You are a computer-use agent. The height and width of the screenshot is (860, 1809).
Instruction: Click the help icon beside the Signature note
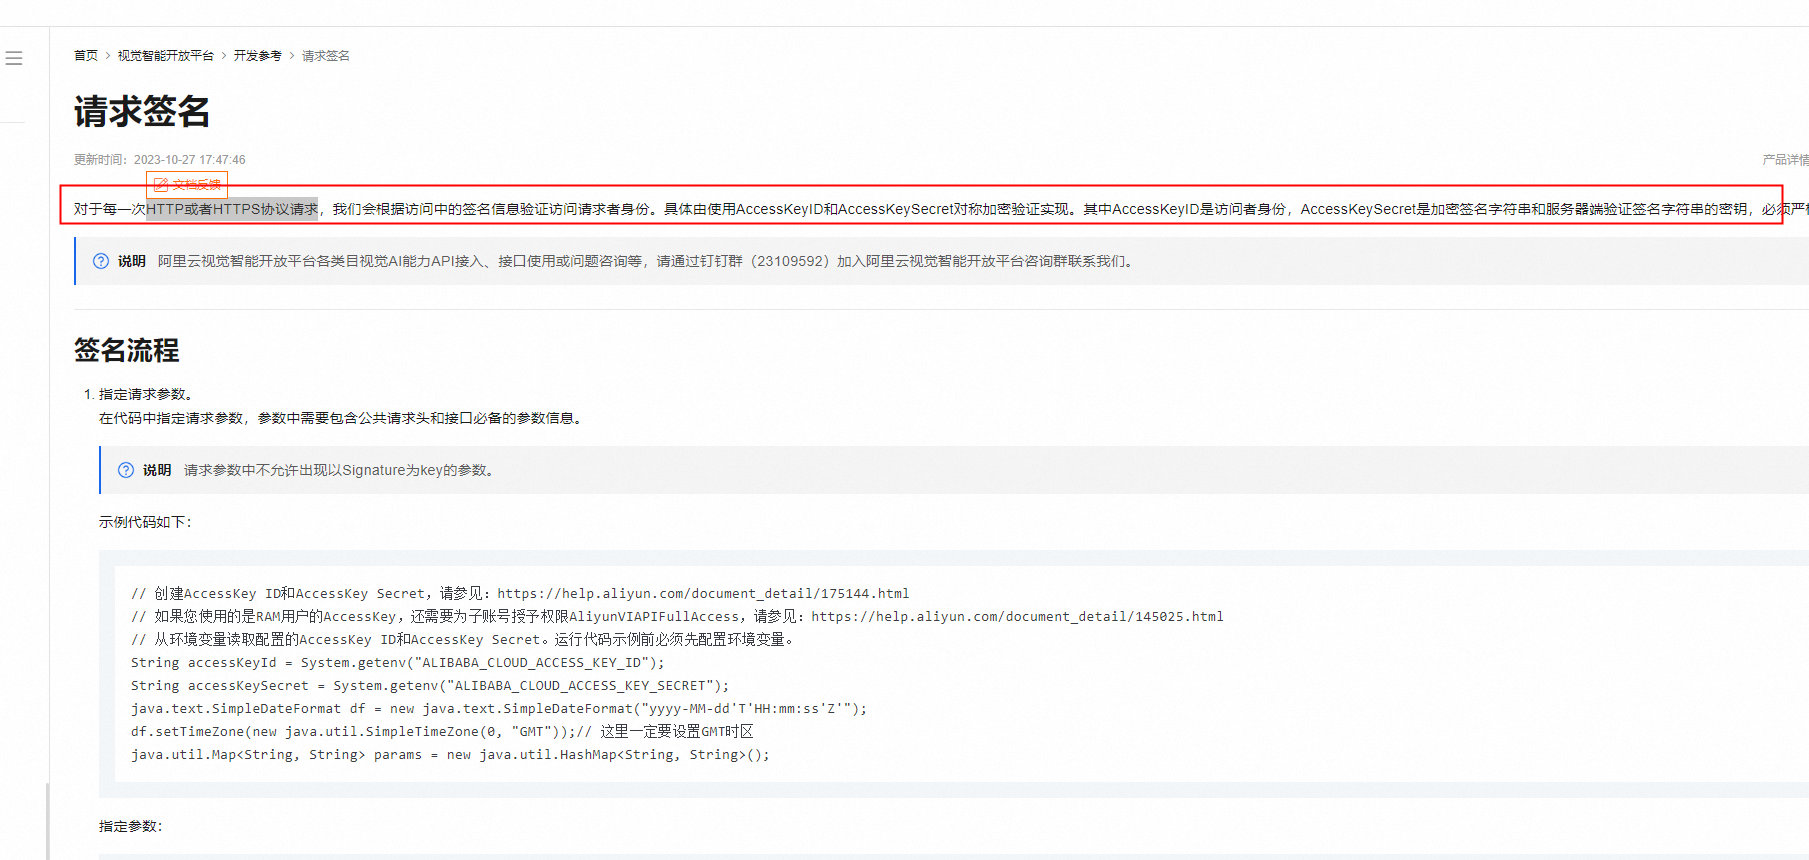126,470
